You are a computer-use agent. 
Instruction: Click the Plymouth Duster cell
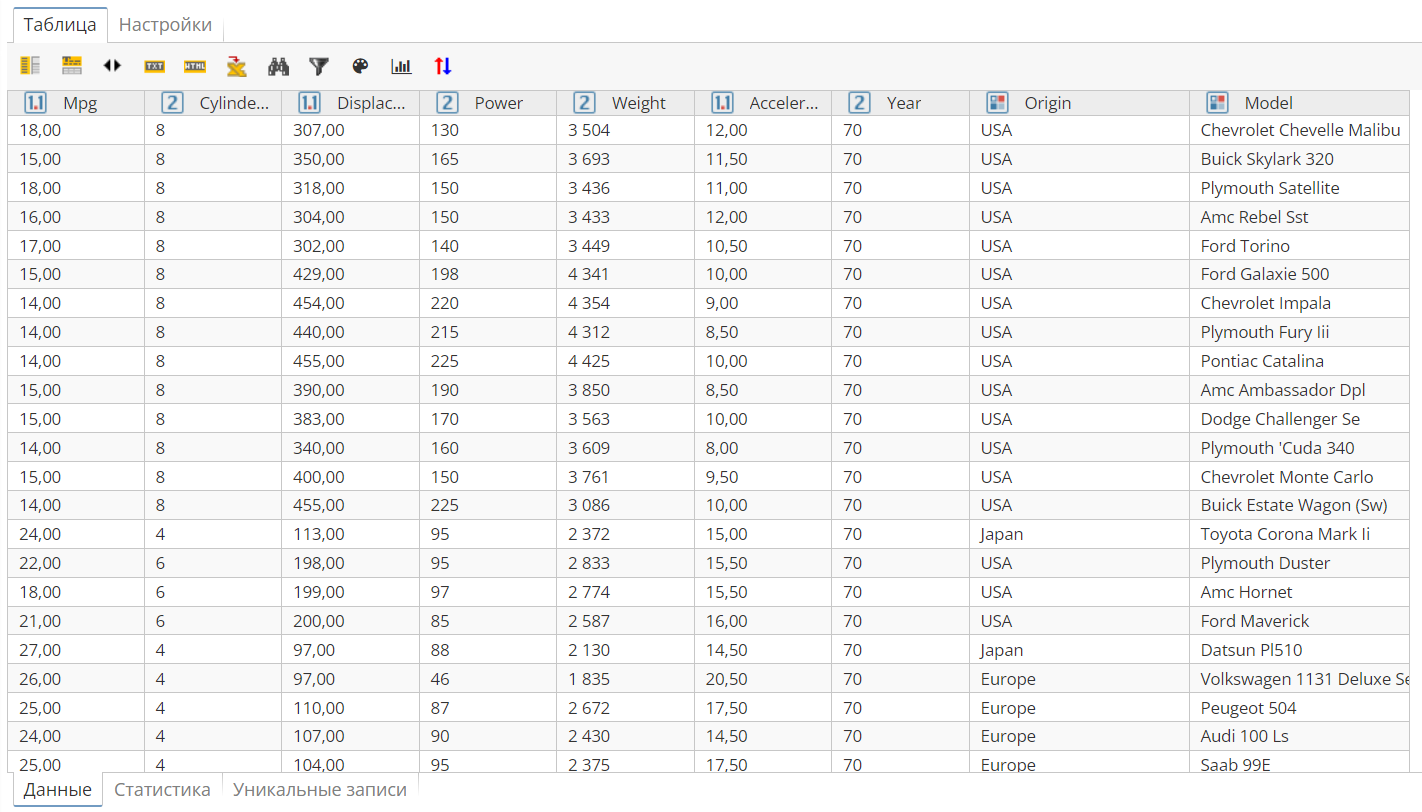(1300, 563)
